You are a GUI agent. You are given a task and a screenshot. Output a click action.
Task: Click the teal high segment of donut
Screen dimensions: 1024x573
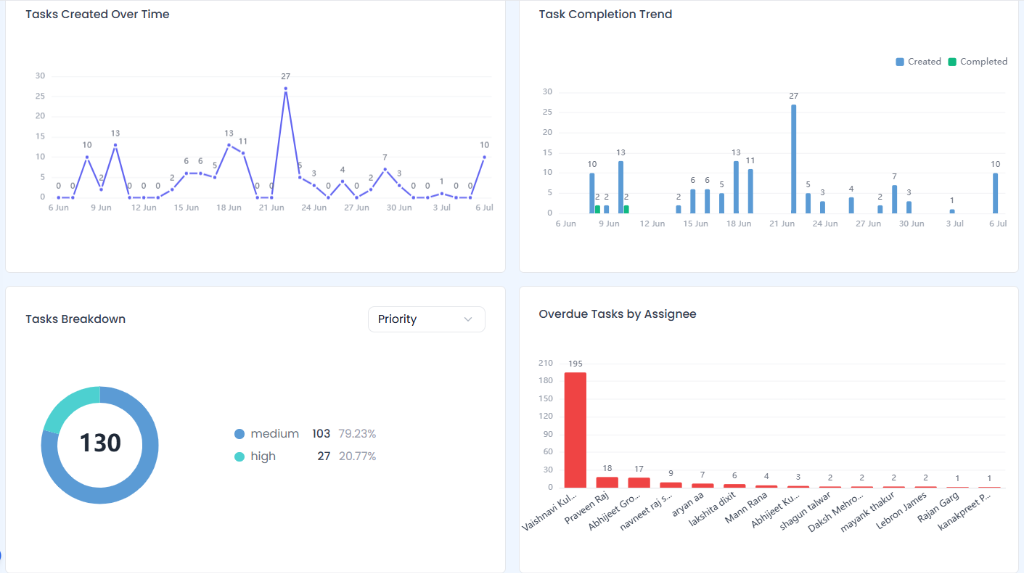[x=69, y=406]
